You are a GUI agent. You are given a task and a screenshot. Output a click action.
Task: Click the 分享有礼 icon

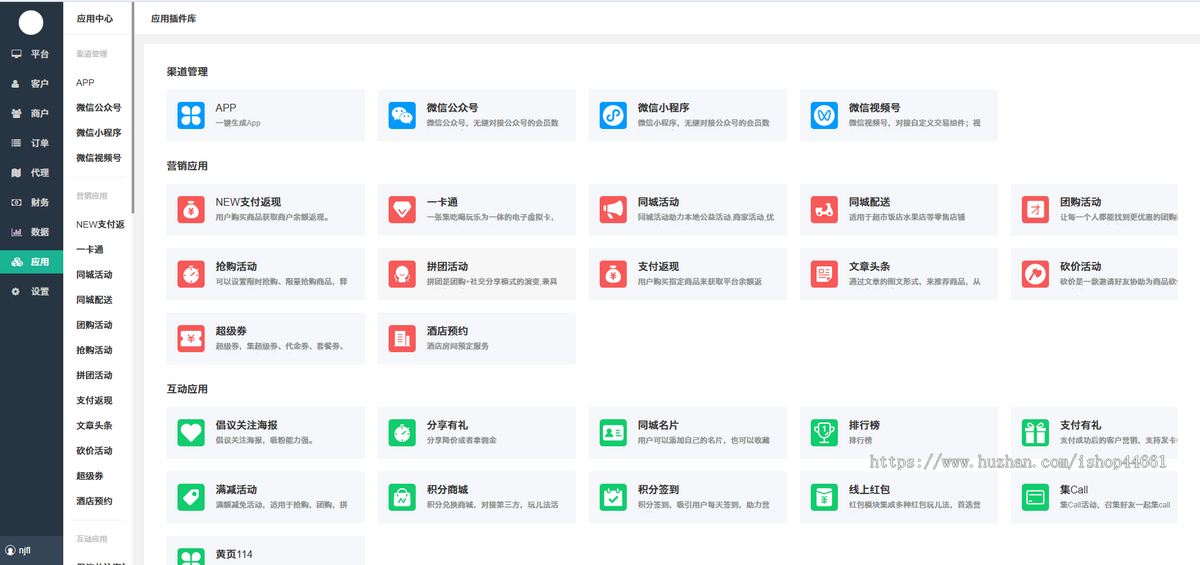coord(402,432)
